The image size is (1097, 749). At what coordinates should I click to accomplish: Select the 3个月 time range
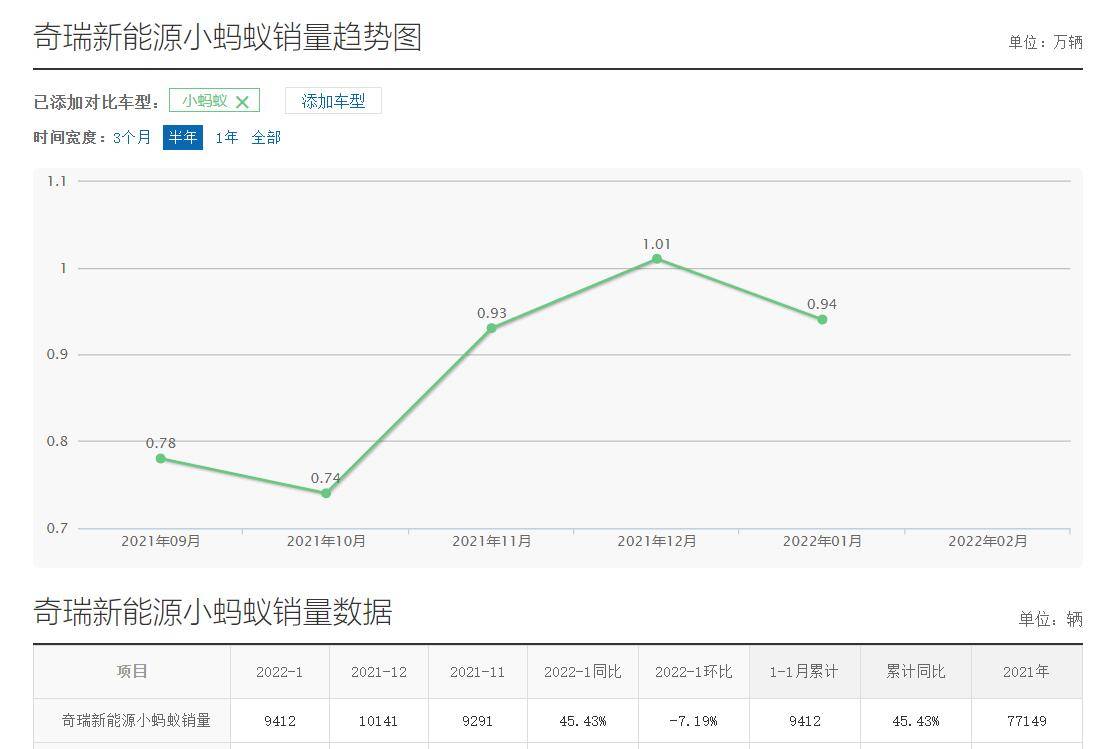tap(132, 137)
